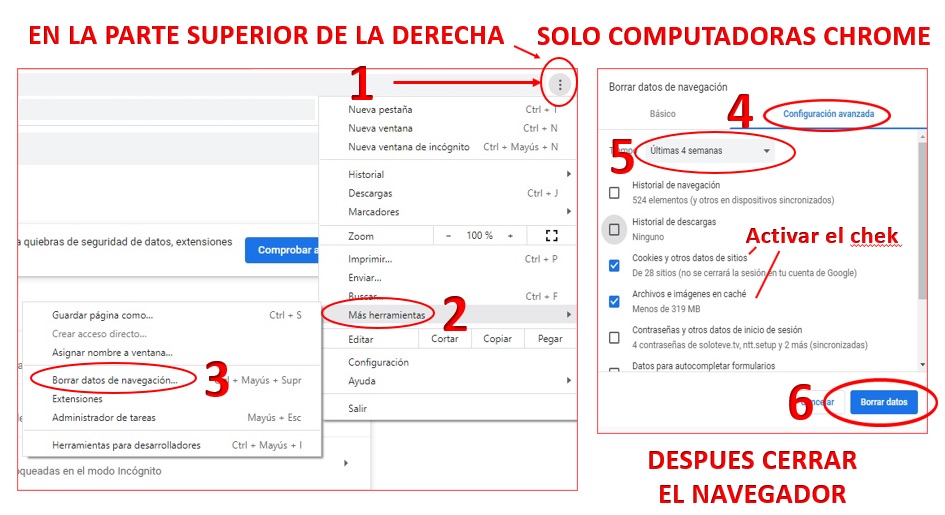The height and width of the screenshot is (515, 945).
Task: Increase zoom with plus button
Action: click(510, 236)
